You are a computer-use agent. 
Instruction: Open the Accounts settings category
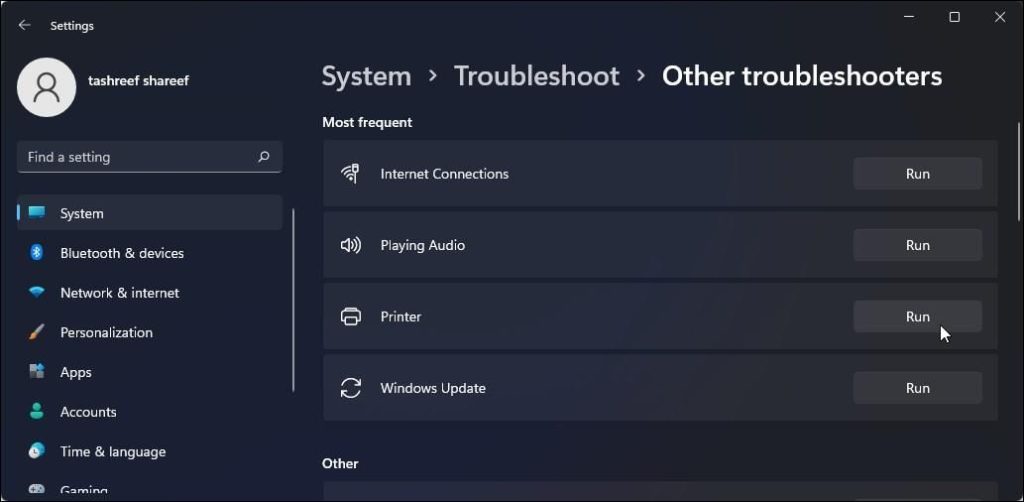click(150, 412)
